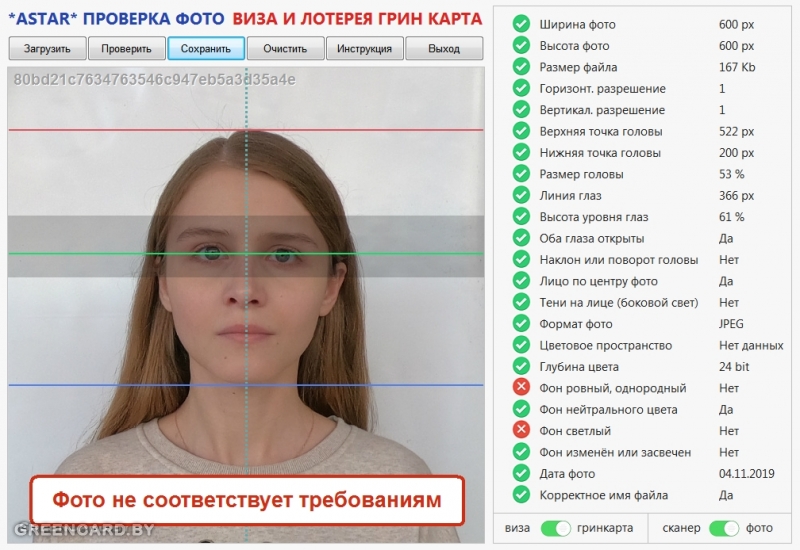The image size is (800, 550).
Task: Click the 'Наклон или поворот головы' label
Action: click(619, 260)
